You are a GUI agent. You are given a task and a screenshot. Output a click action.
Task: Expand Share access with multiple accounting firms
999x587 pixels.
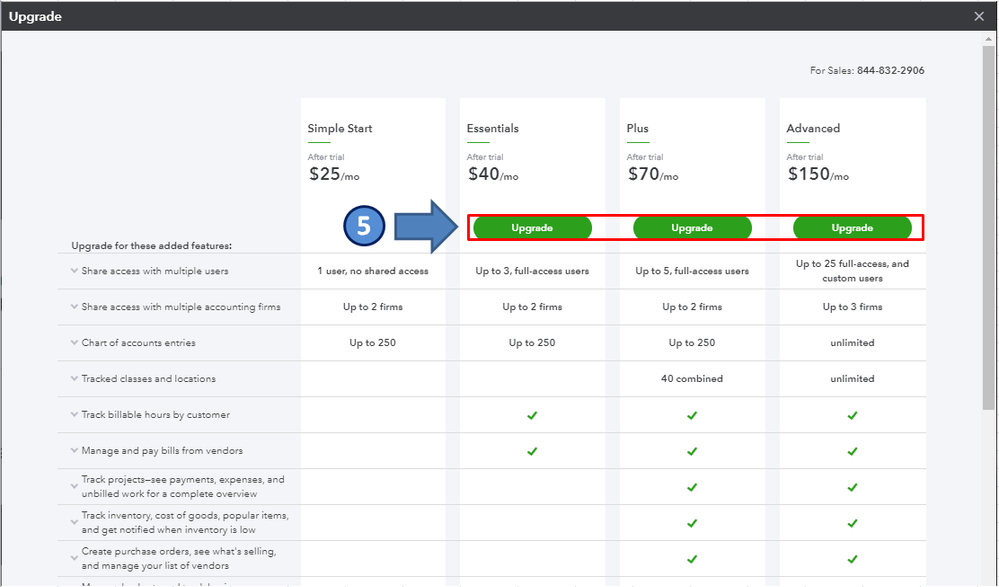click(74, 307)
